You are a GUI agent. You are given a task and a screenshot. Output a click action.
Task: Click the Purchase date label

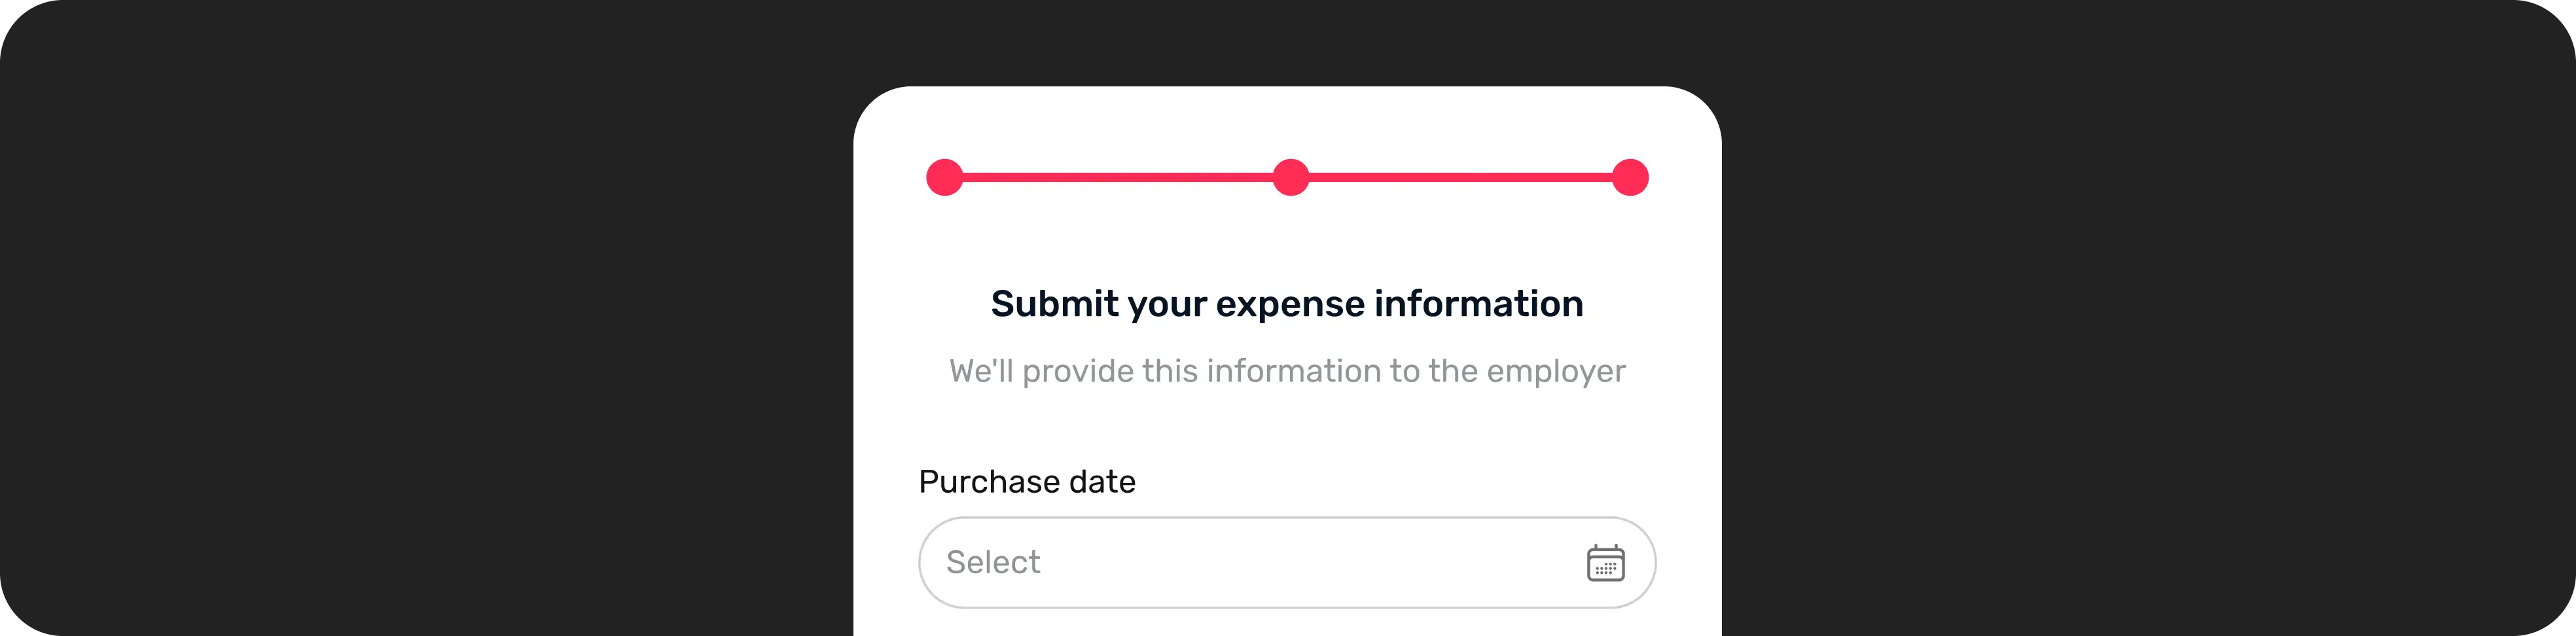coord(1027,481)
